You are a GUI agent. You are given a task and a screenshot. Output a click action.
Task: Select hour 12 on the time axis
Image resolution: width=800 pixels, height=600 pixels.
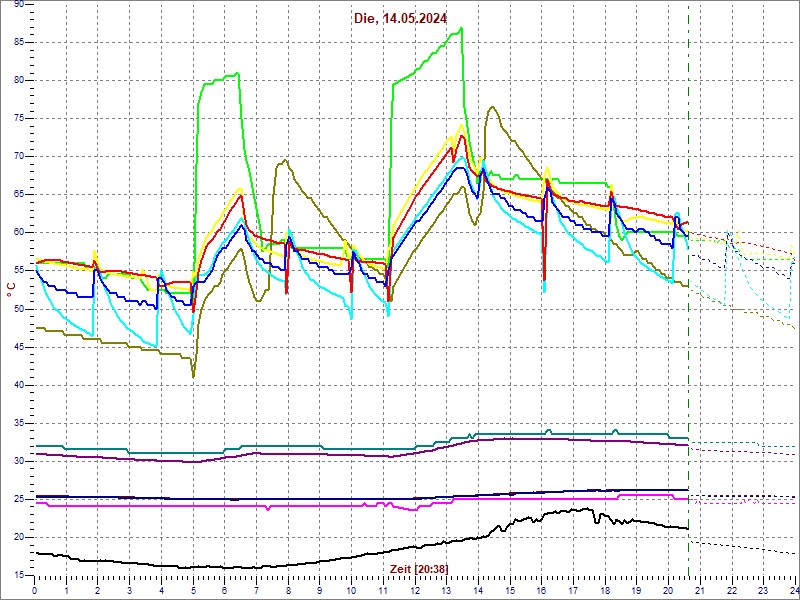point(415,590)
